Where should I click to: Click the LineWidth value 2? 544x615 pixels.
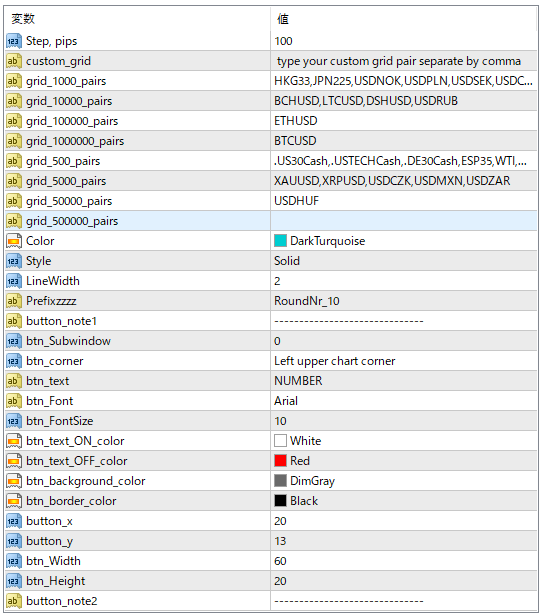tap(277, 281)
